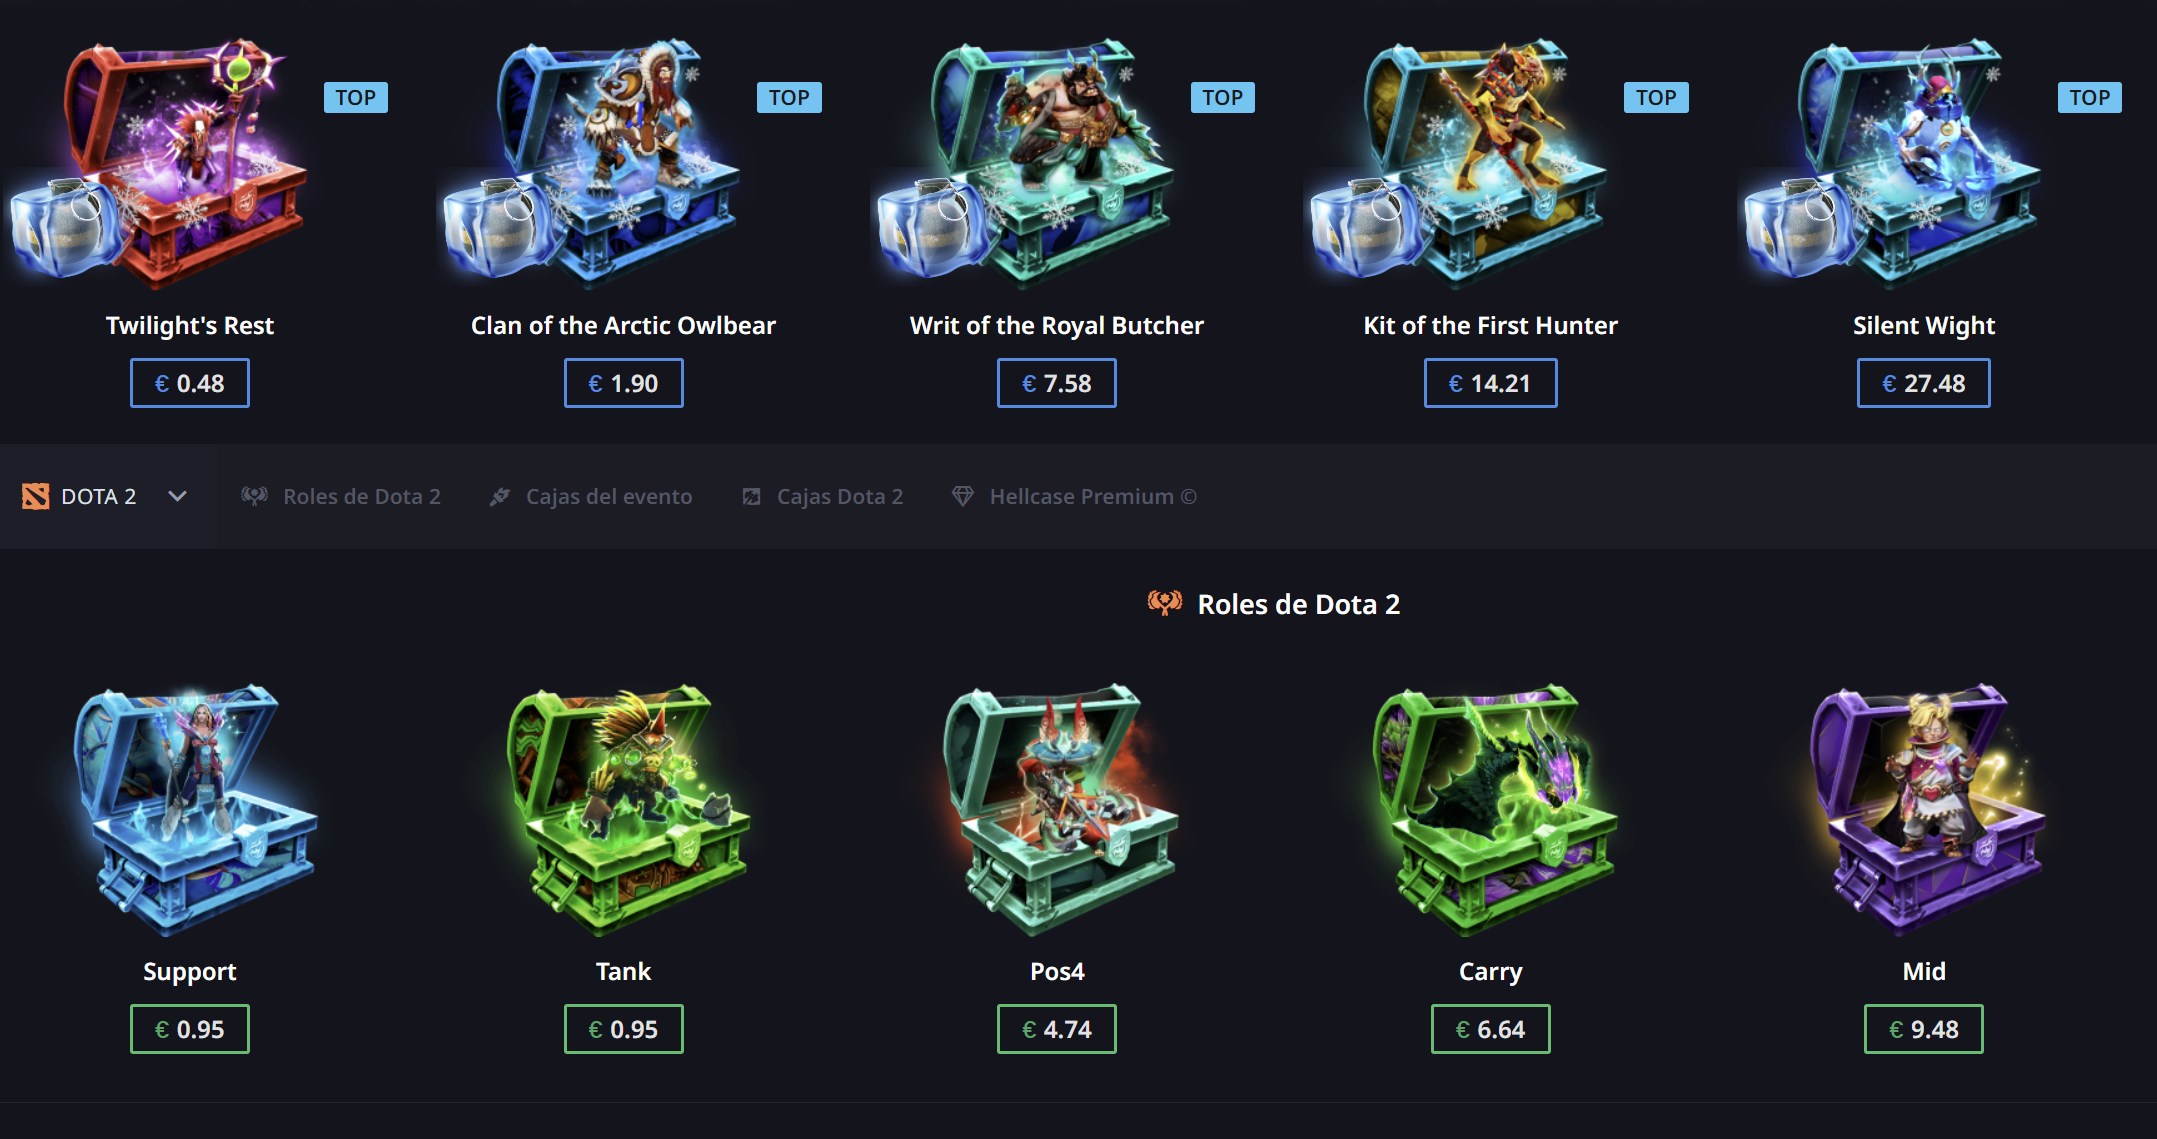Click the Carry case title link
This screenshot has width=2157, height=1139.
click(x=1490, y=971)
